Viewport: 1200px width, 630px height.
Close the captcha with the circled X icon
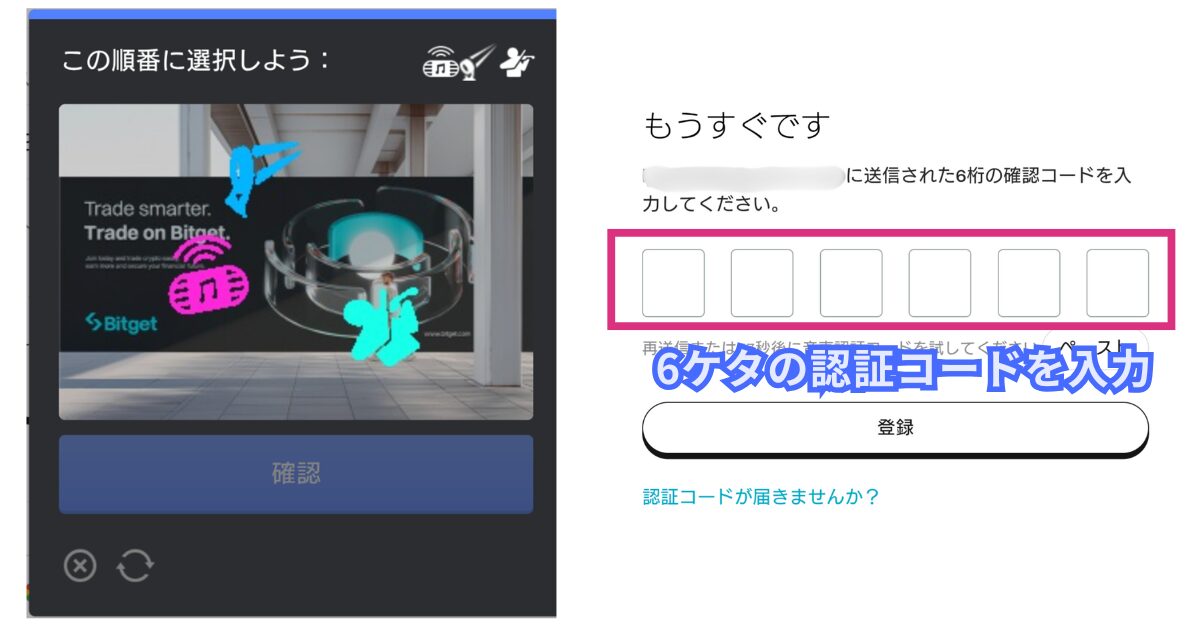[x=80, y=566]
